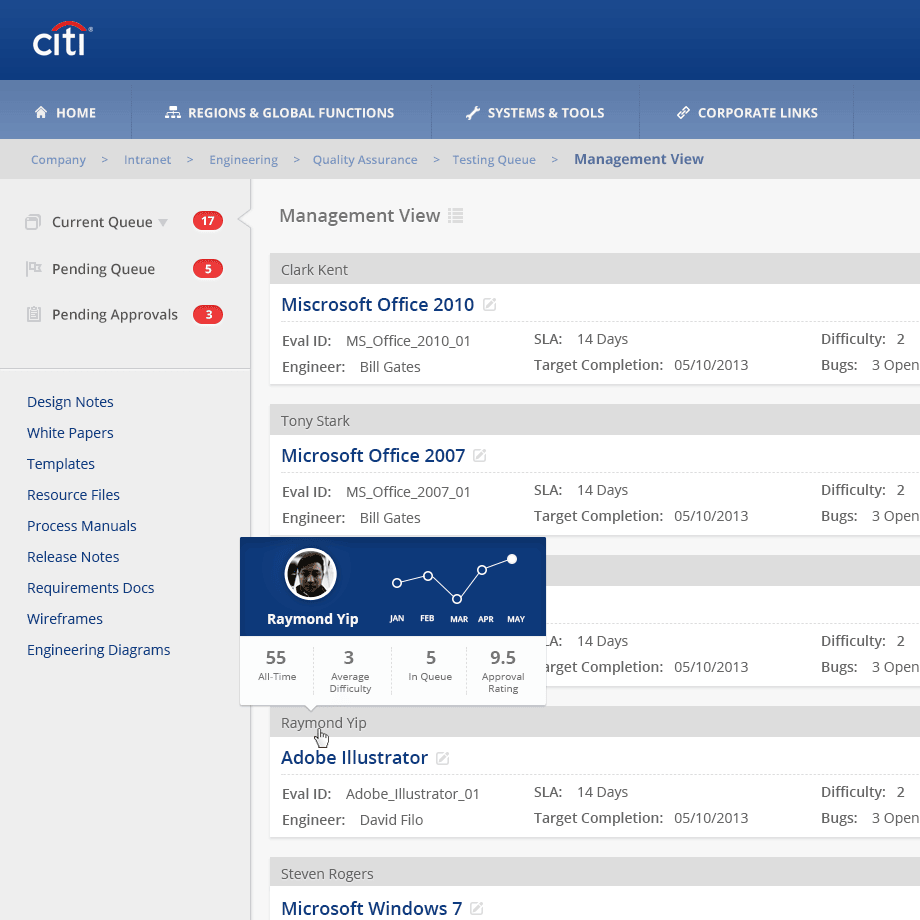Click 5 In Queue stat

pyautogui.click(x=430, y=665)
